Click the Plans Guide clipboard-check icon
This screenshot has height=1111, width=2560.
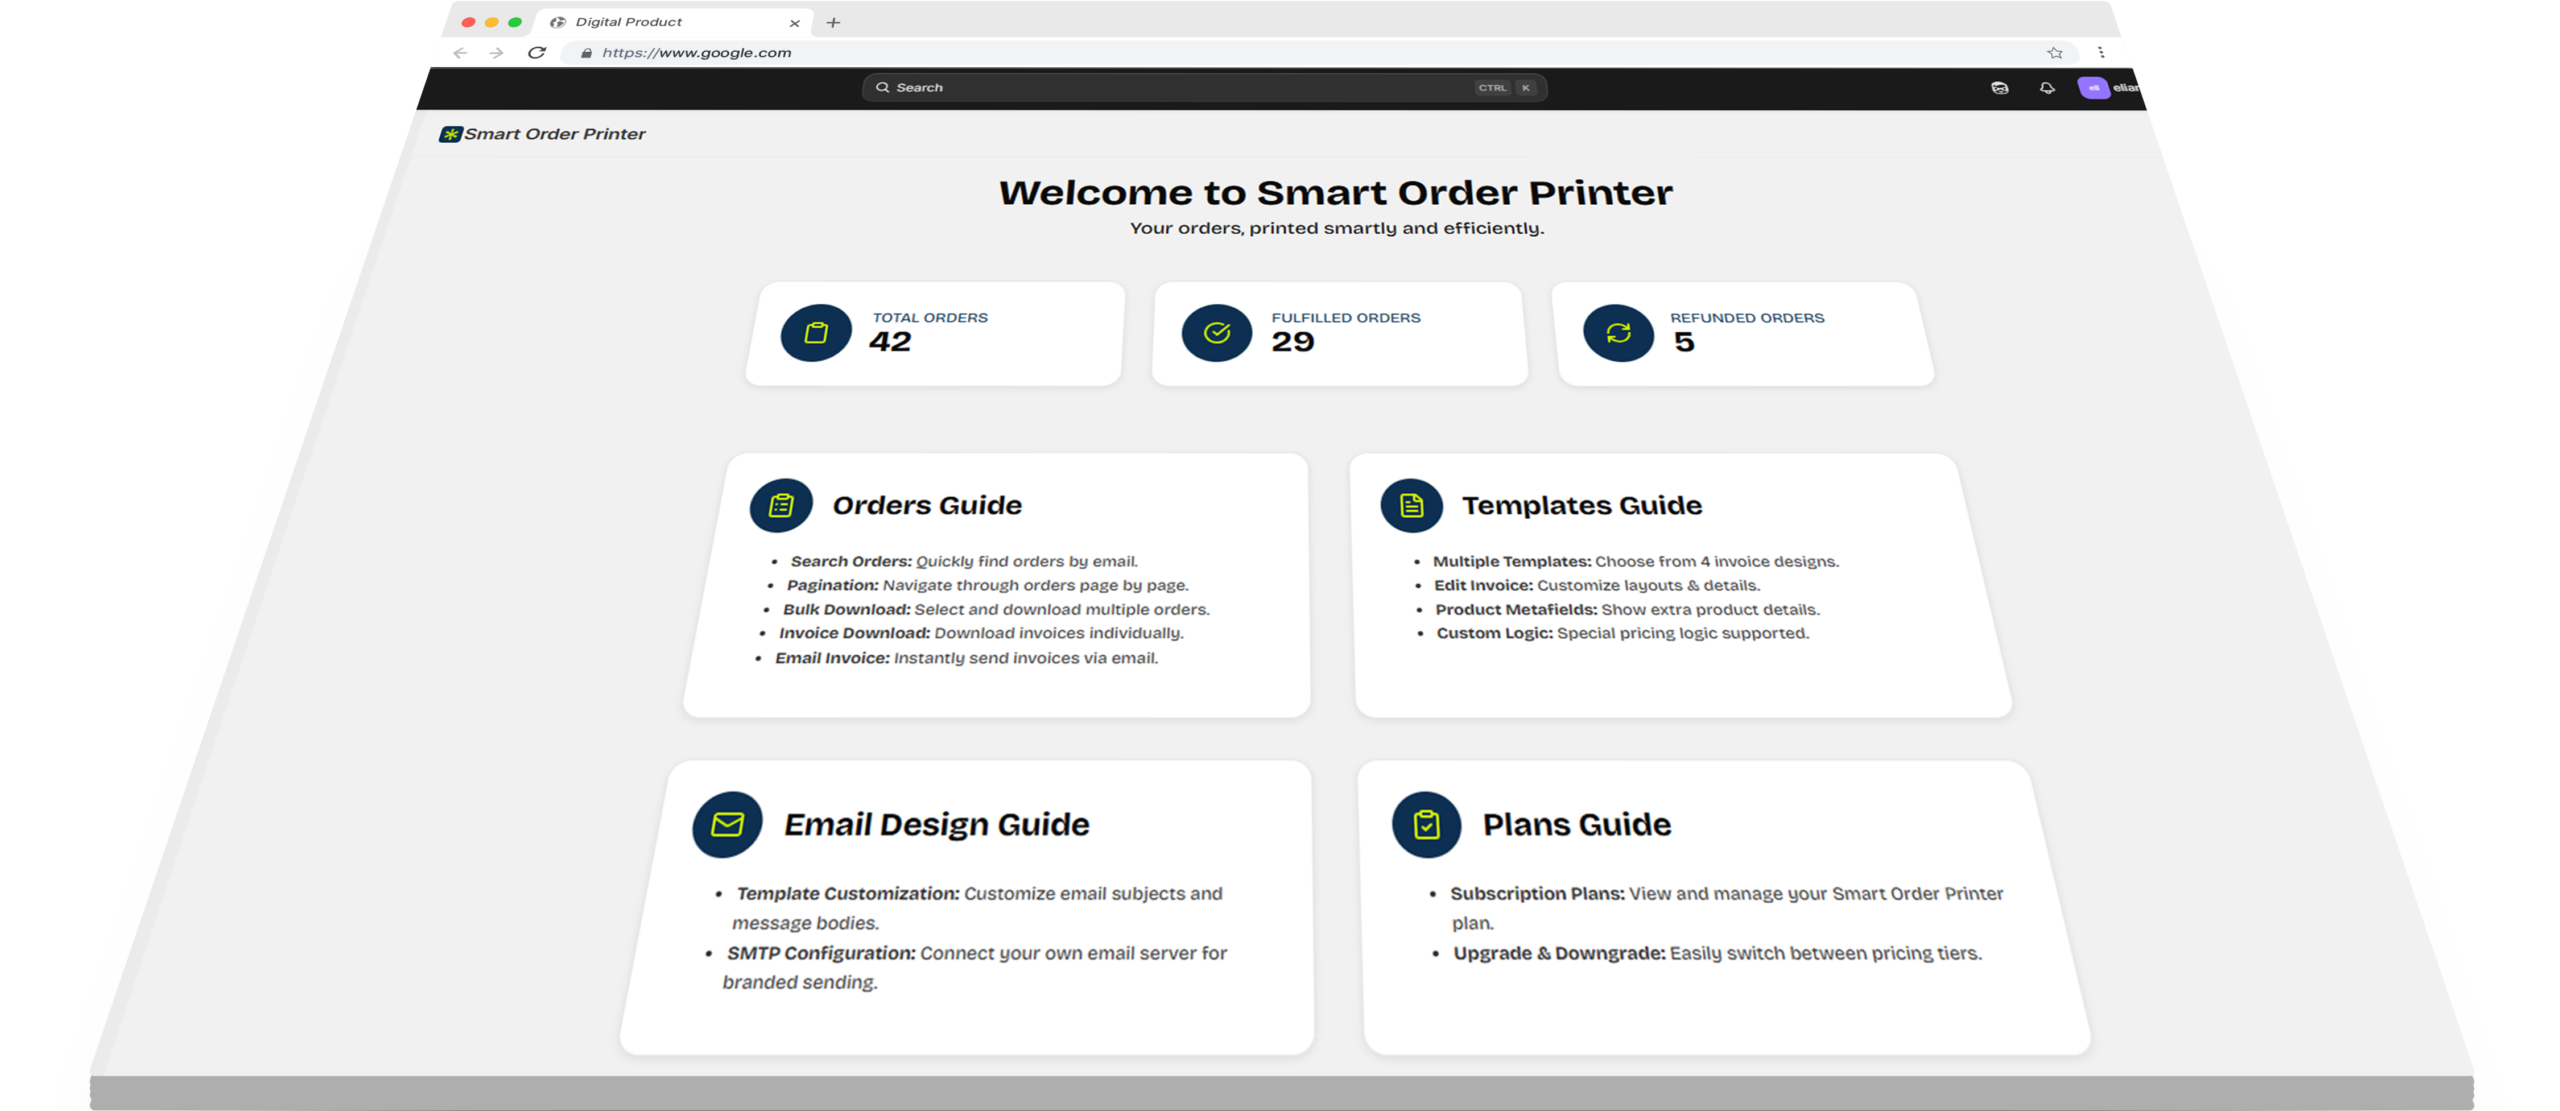click(1426, 825)
